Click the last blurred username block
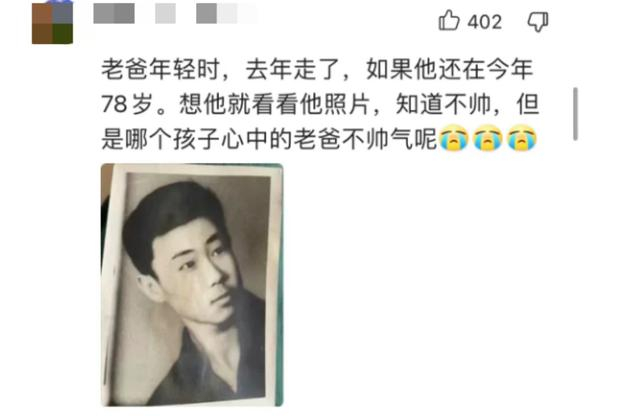The height and width of the screenshot is (416, 640). pos(227,13)
